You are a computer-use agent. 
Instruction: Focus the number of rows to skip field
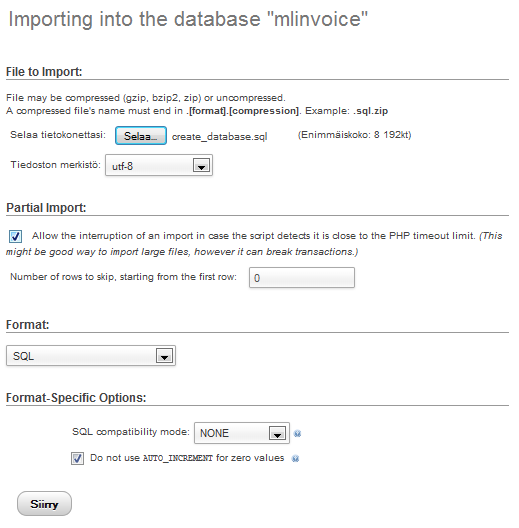tap(302, 278)
